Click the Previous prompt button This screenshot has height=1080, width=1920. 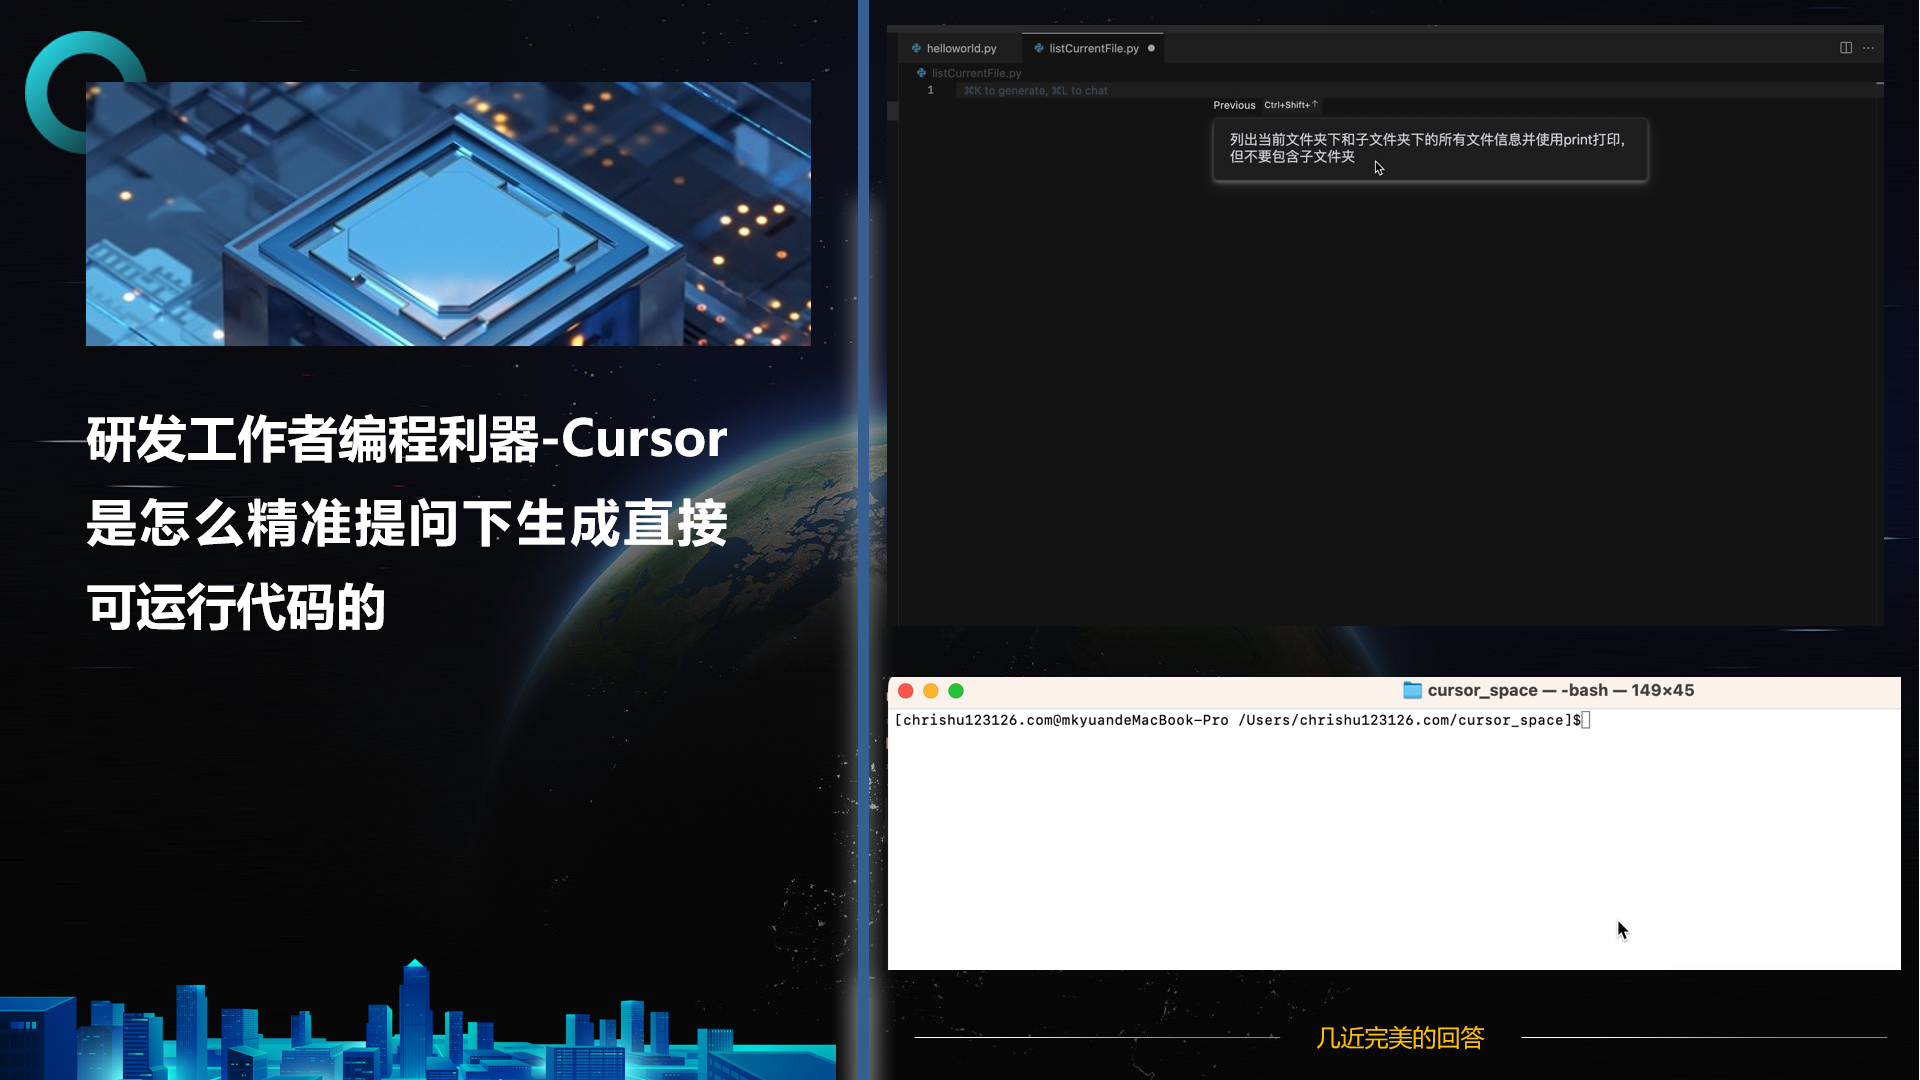pyautogui.click(x=1234, y=105)
